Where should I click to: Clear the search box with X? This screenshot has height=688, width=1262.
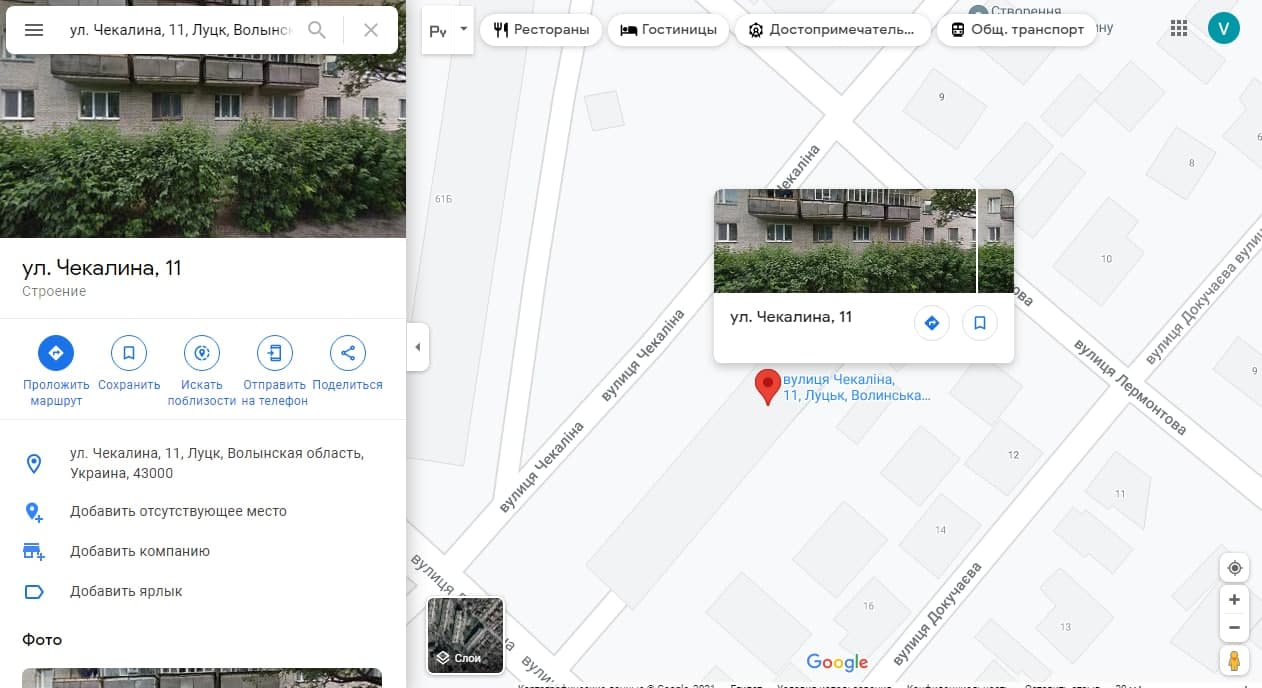(371, 30)
